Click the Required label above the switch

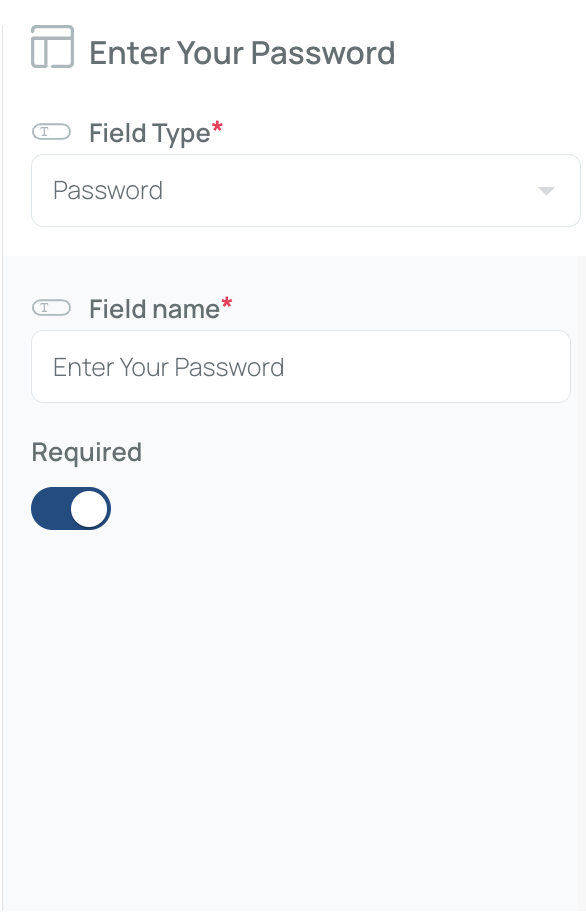coord(87,452)
